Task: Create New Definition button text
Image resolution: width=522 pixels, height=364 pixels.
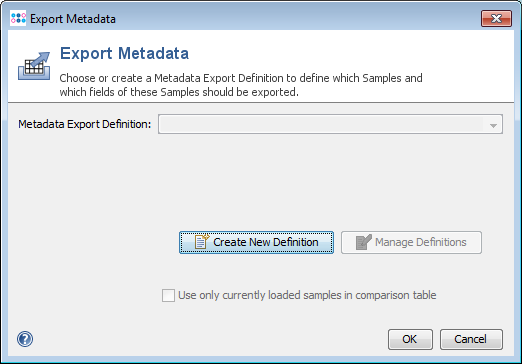Action: (x=266, y=242)
